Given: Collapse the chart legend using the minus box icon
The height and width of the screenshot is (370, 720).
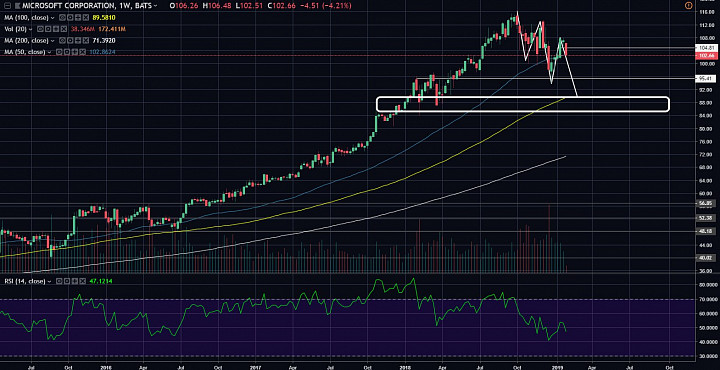Looking at the screenshot, I should coord(8,6).
